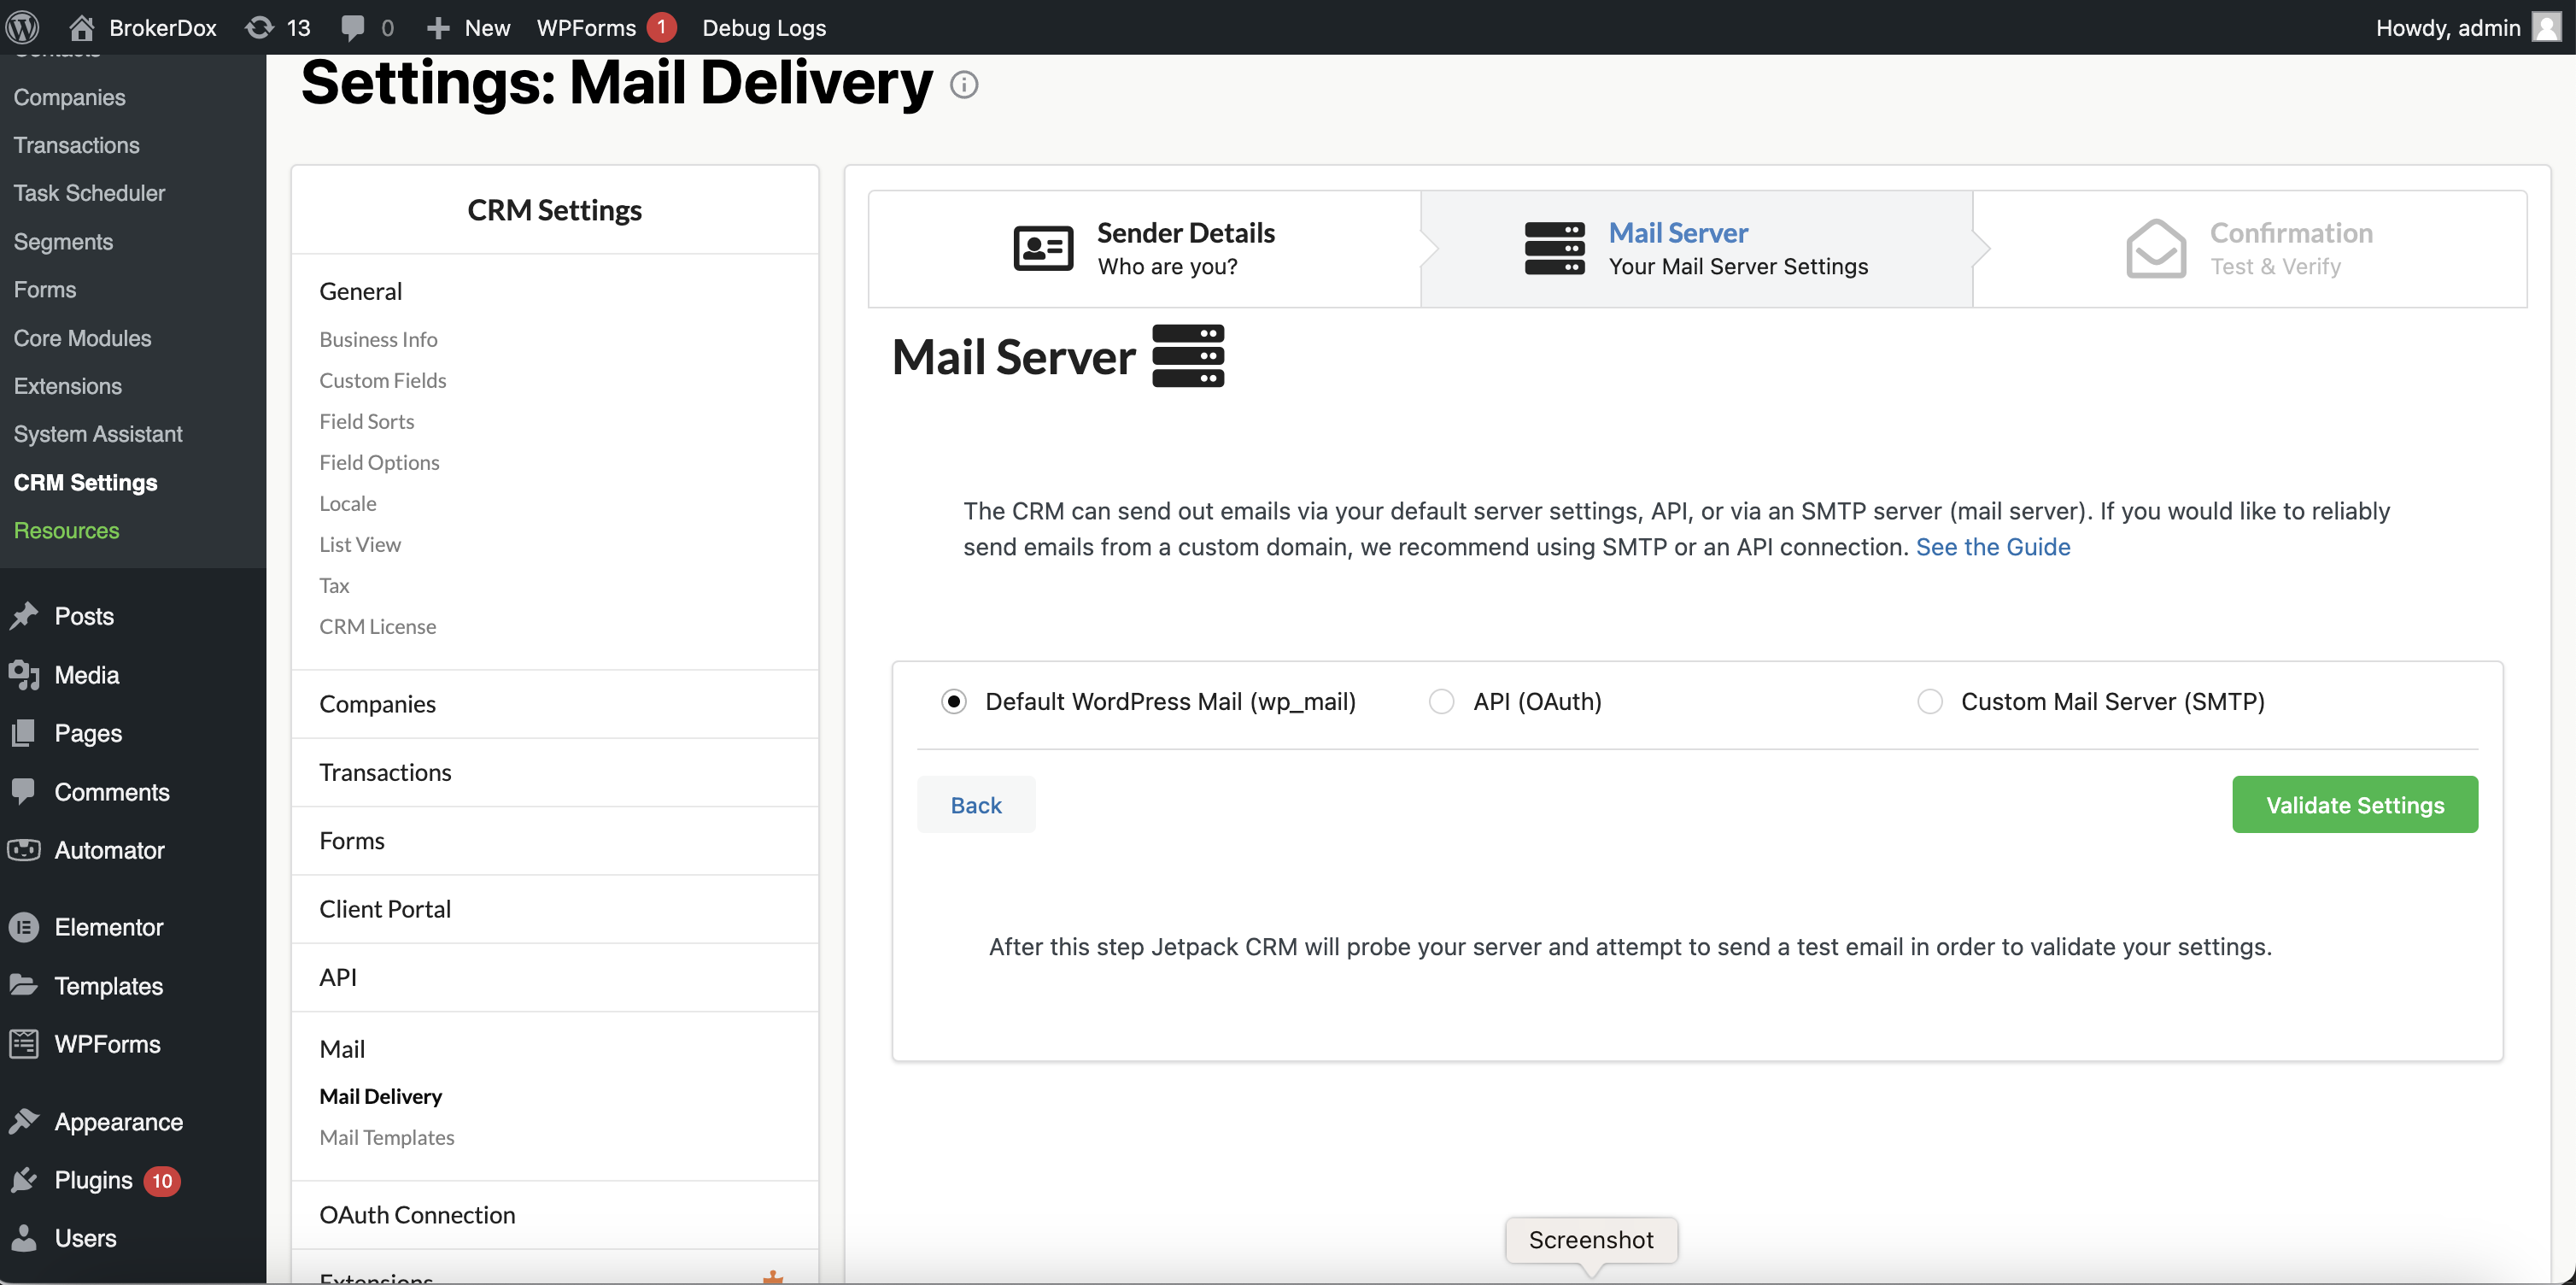Open Business Info settings link
The image size is (2576, 1285).
point(378,339)
